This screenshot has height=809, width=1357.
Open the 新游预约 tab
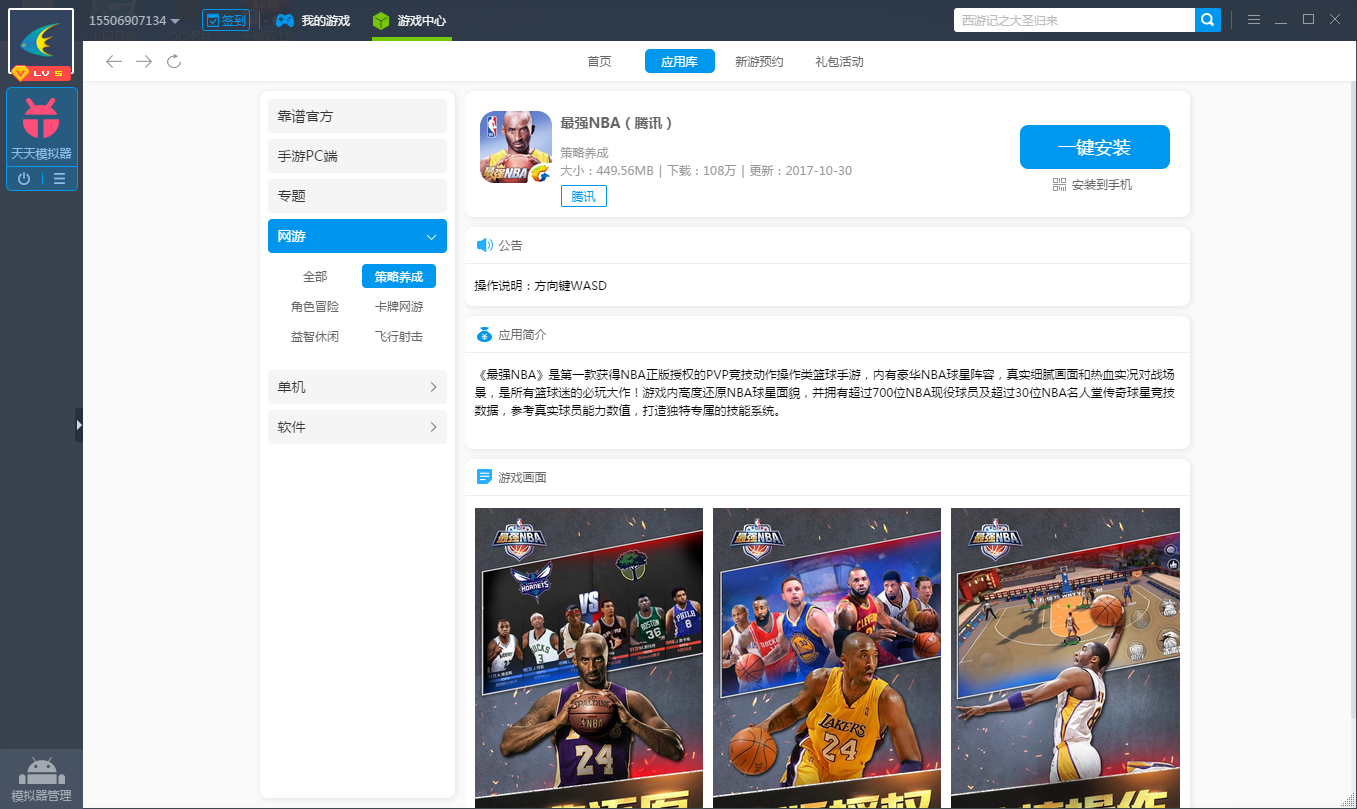[759, 62]
